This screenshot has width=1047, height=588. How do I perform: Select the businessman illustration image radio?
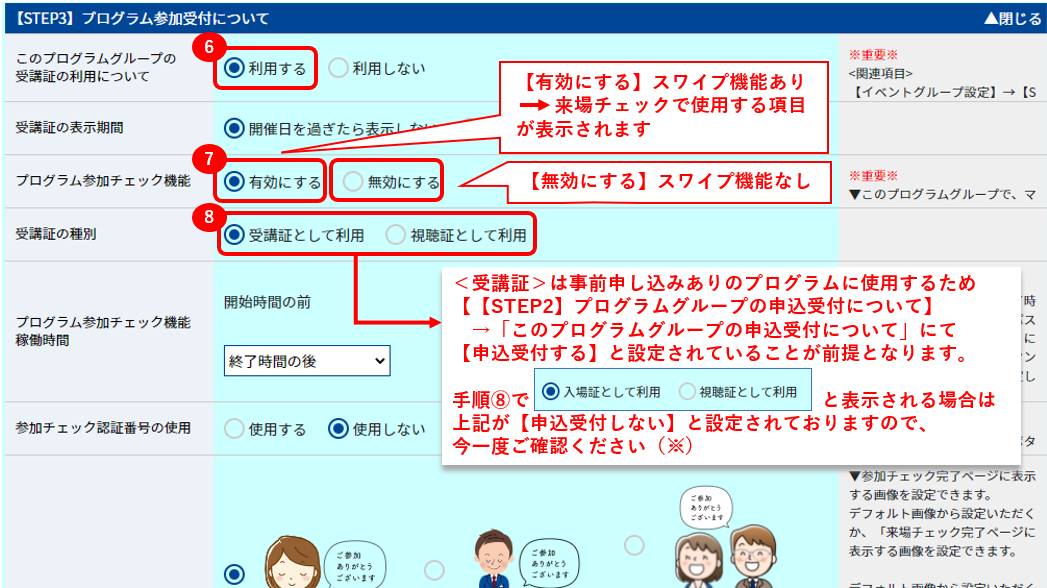[434, 570]
